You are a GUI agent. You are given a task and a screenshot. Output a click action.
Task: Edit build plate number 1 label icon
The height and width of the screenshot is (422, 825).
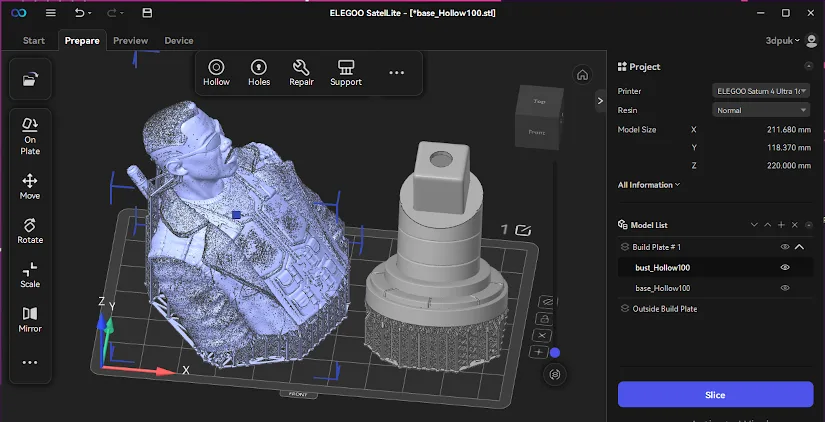pos(524,230)
